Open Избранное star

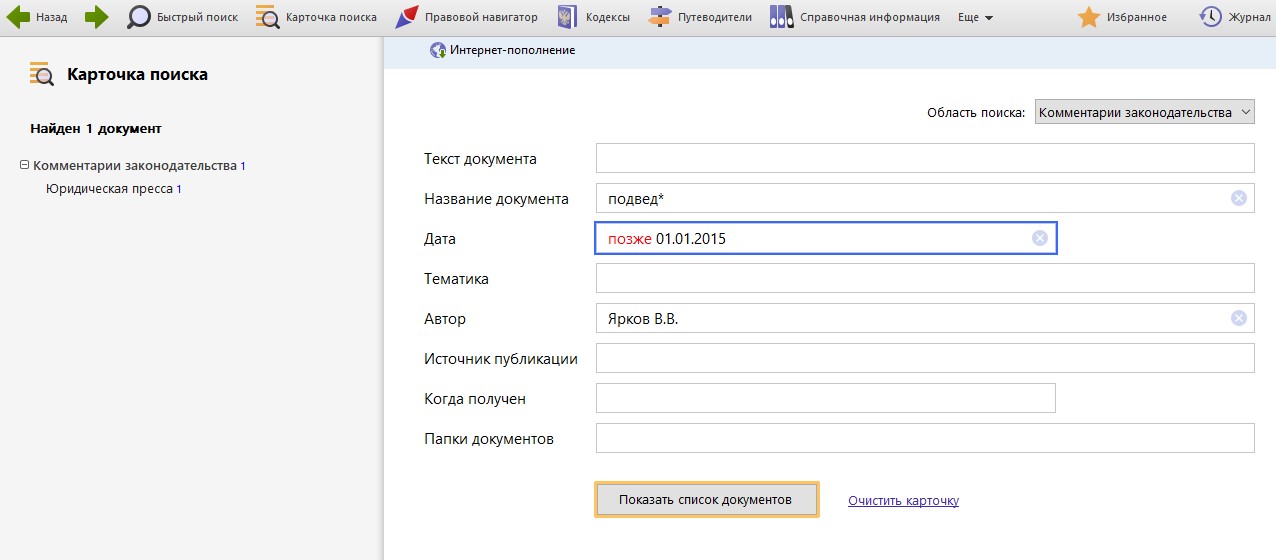(1122, 17)
